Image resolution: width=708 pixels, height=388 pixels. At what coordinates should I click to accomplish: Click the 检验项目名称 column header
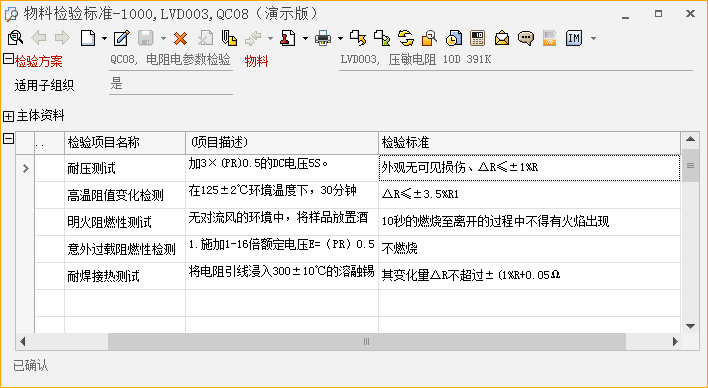tap(125, 143)
